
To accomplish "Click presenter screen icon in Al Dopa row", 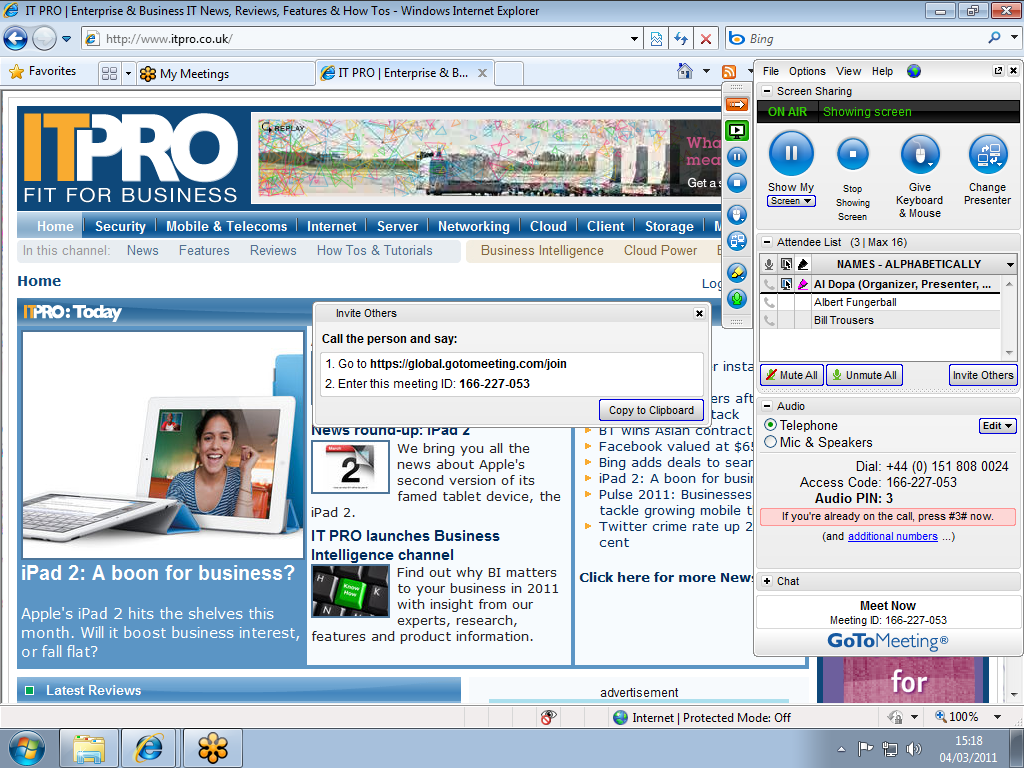I will 786,284.
